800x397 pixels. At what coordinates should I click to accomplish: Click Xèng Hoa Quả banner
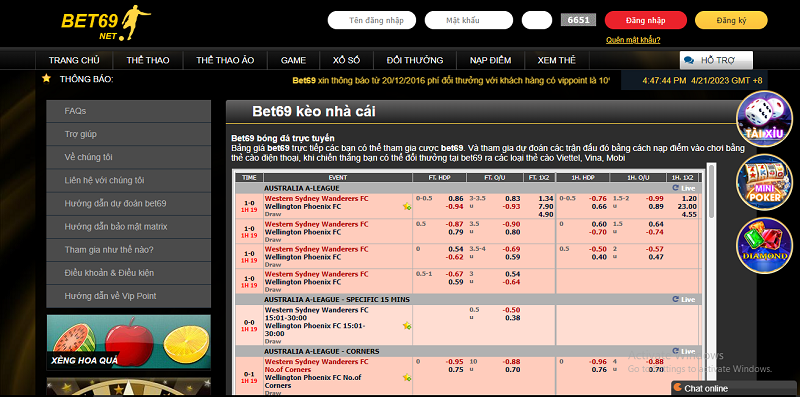(129, 342)
